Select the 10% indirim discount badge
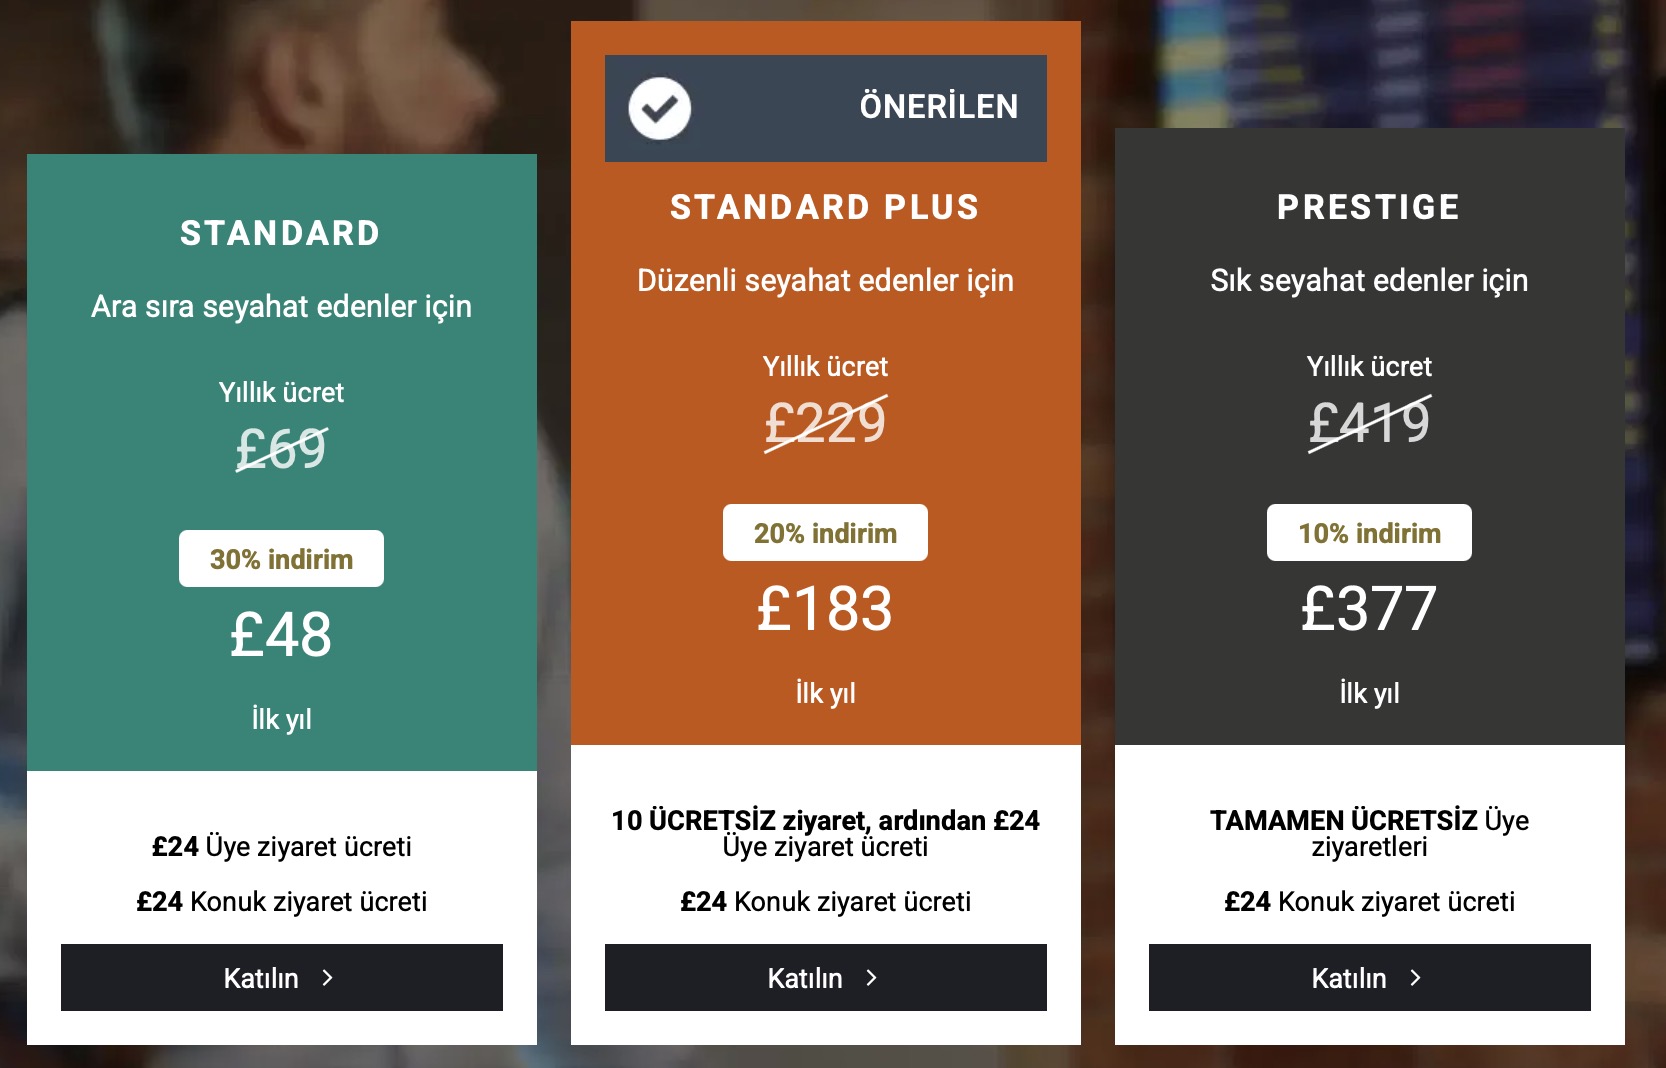 tap(1369, 533)
